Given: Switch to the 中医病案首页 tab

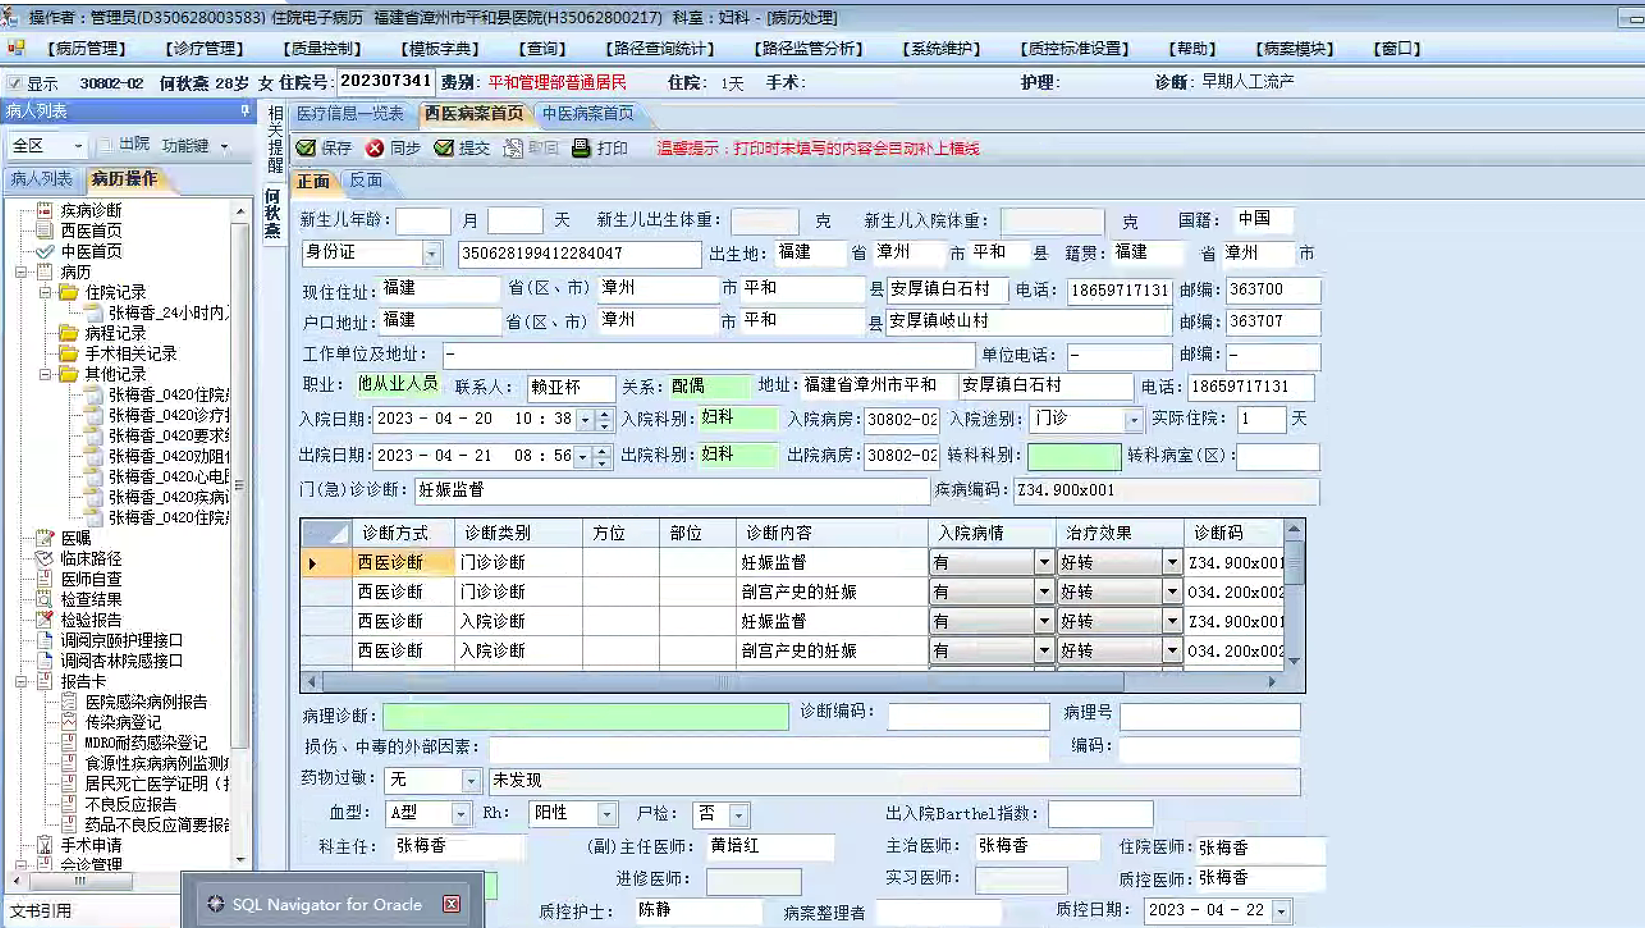Looking at the screenshot, I should 588,113.
